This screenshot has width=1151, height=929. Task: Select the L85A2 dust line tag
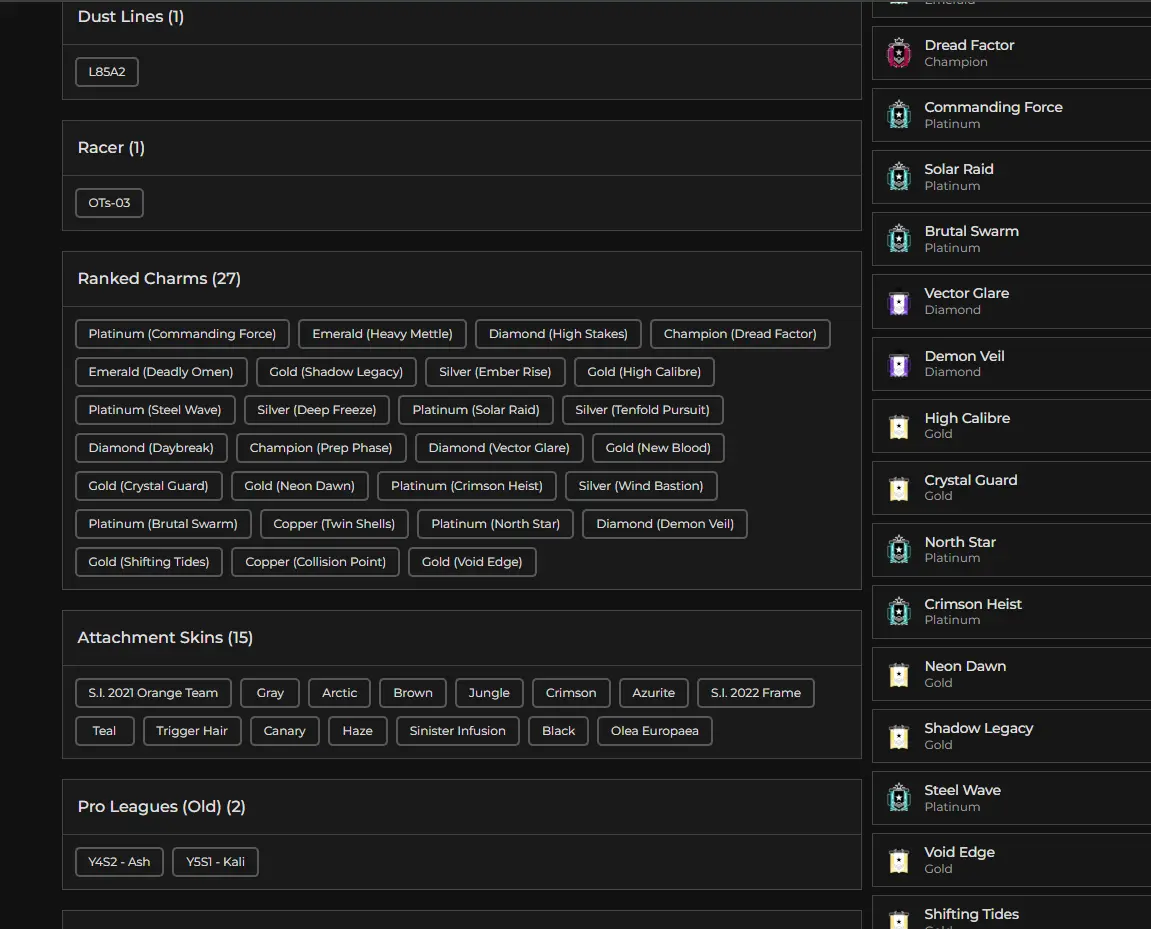[x=107, y=72]
